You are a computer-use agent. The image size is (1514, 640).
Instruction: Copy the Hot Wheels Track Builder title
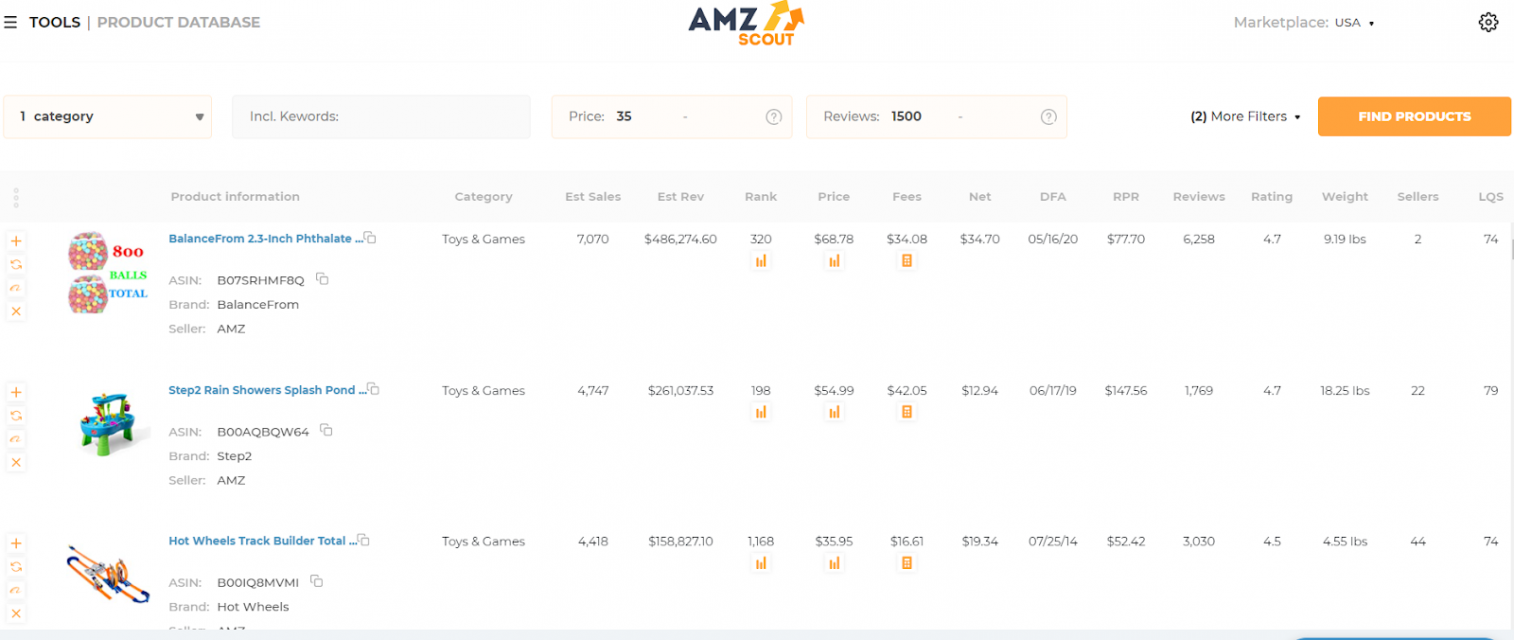[x=364, y=540]
